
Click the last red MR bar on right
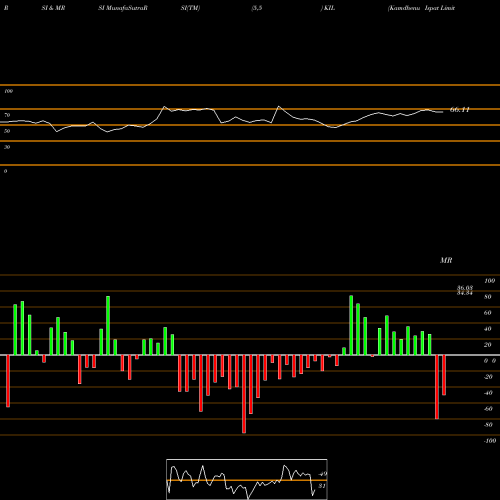click(444, 375)
